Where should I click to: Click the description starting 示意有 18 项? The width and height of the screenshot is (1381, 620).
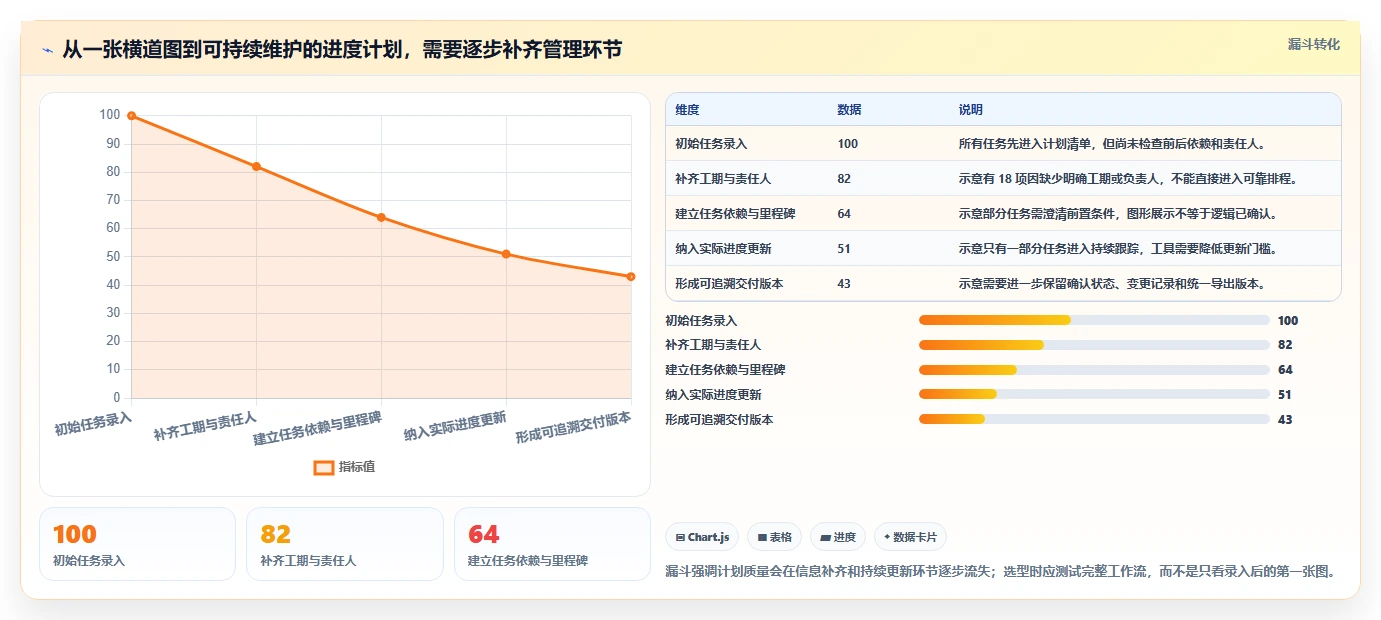pos(1130,179)
